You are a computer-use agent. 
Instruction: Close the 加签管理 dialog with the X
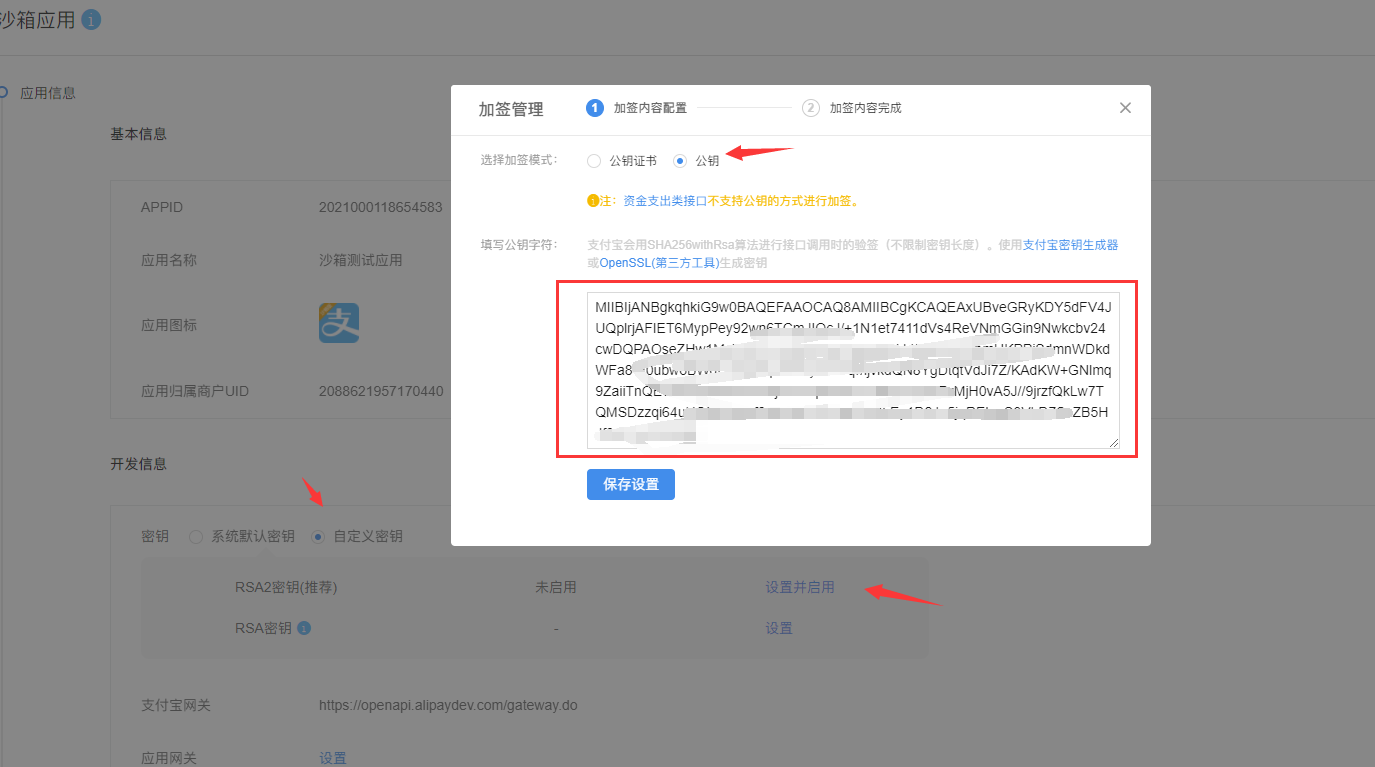coord(1125,108)
